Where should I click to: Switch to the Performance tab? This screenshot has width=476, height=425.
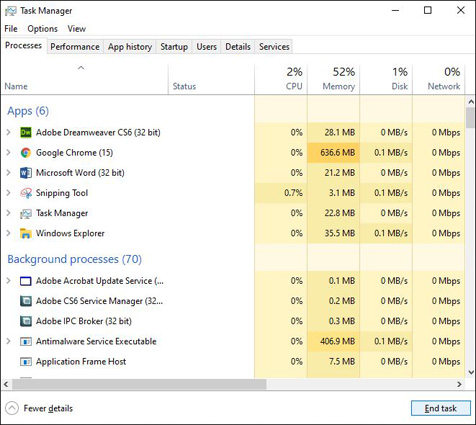click(x=75, y=47)
